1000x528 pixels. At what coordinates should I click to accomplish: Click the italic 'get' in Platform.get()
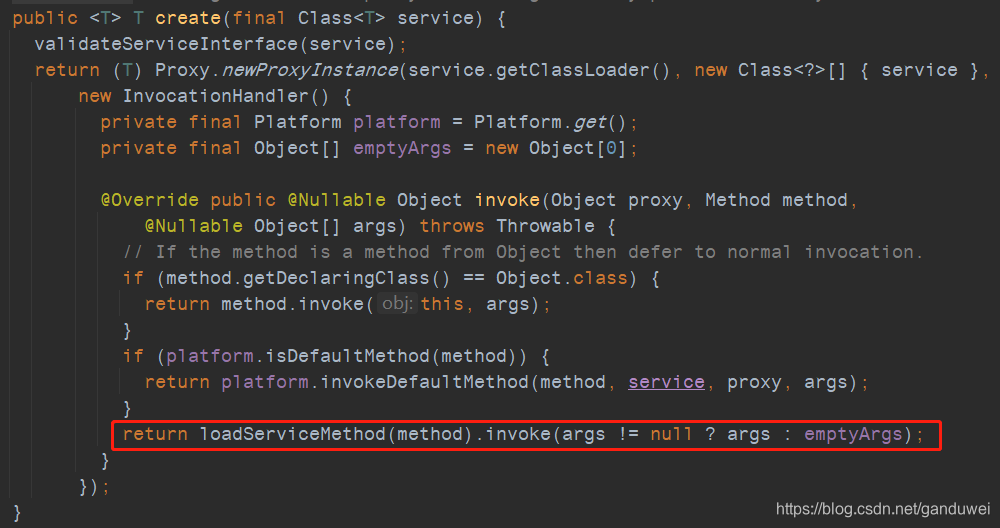click(x=589, y=122)
